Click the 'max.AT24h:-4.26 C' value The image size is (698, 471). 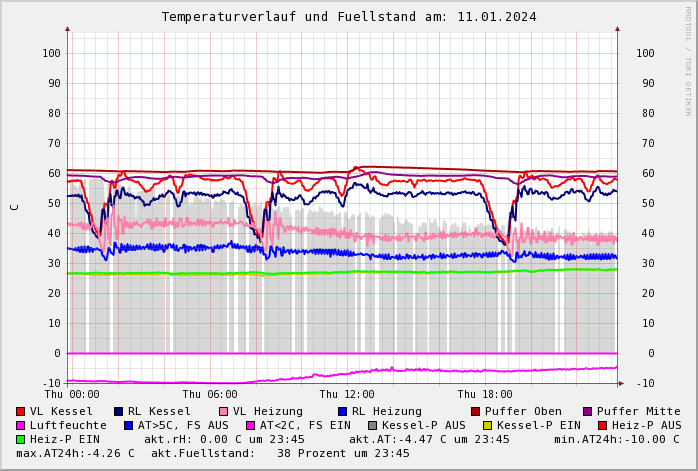75,454
